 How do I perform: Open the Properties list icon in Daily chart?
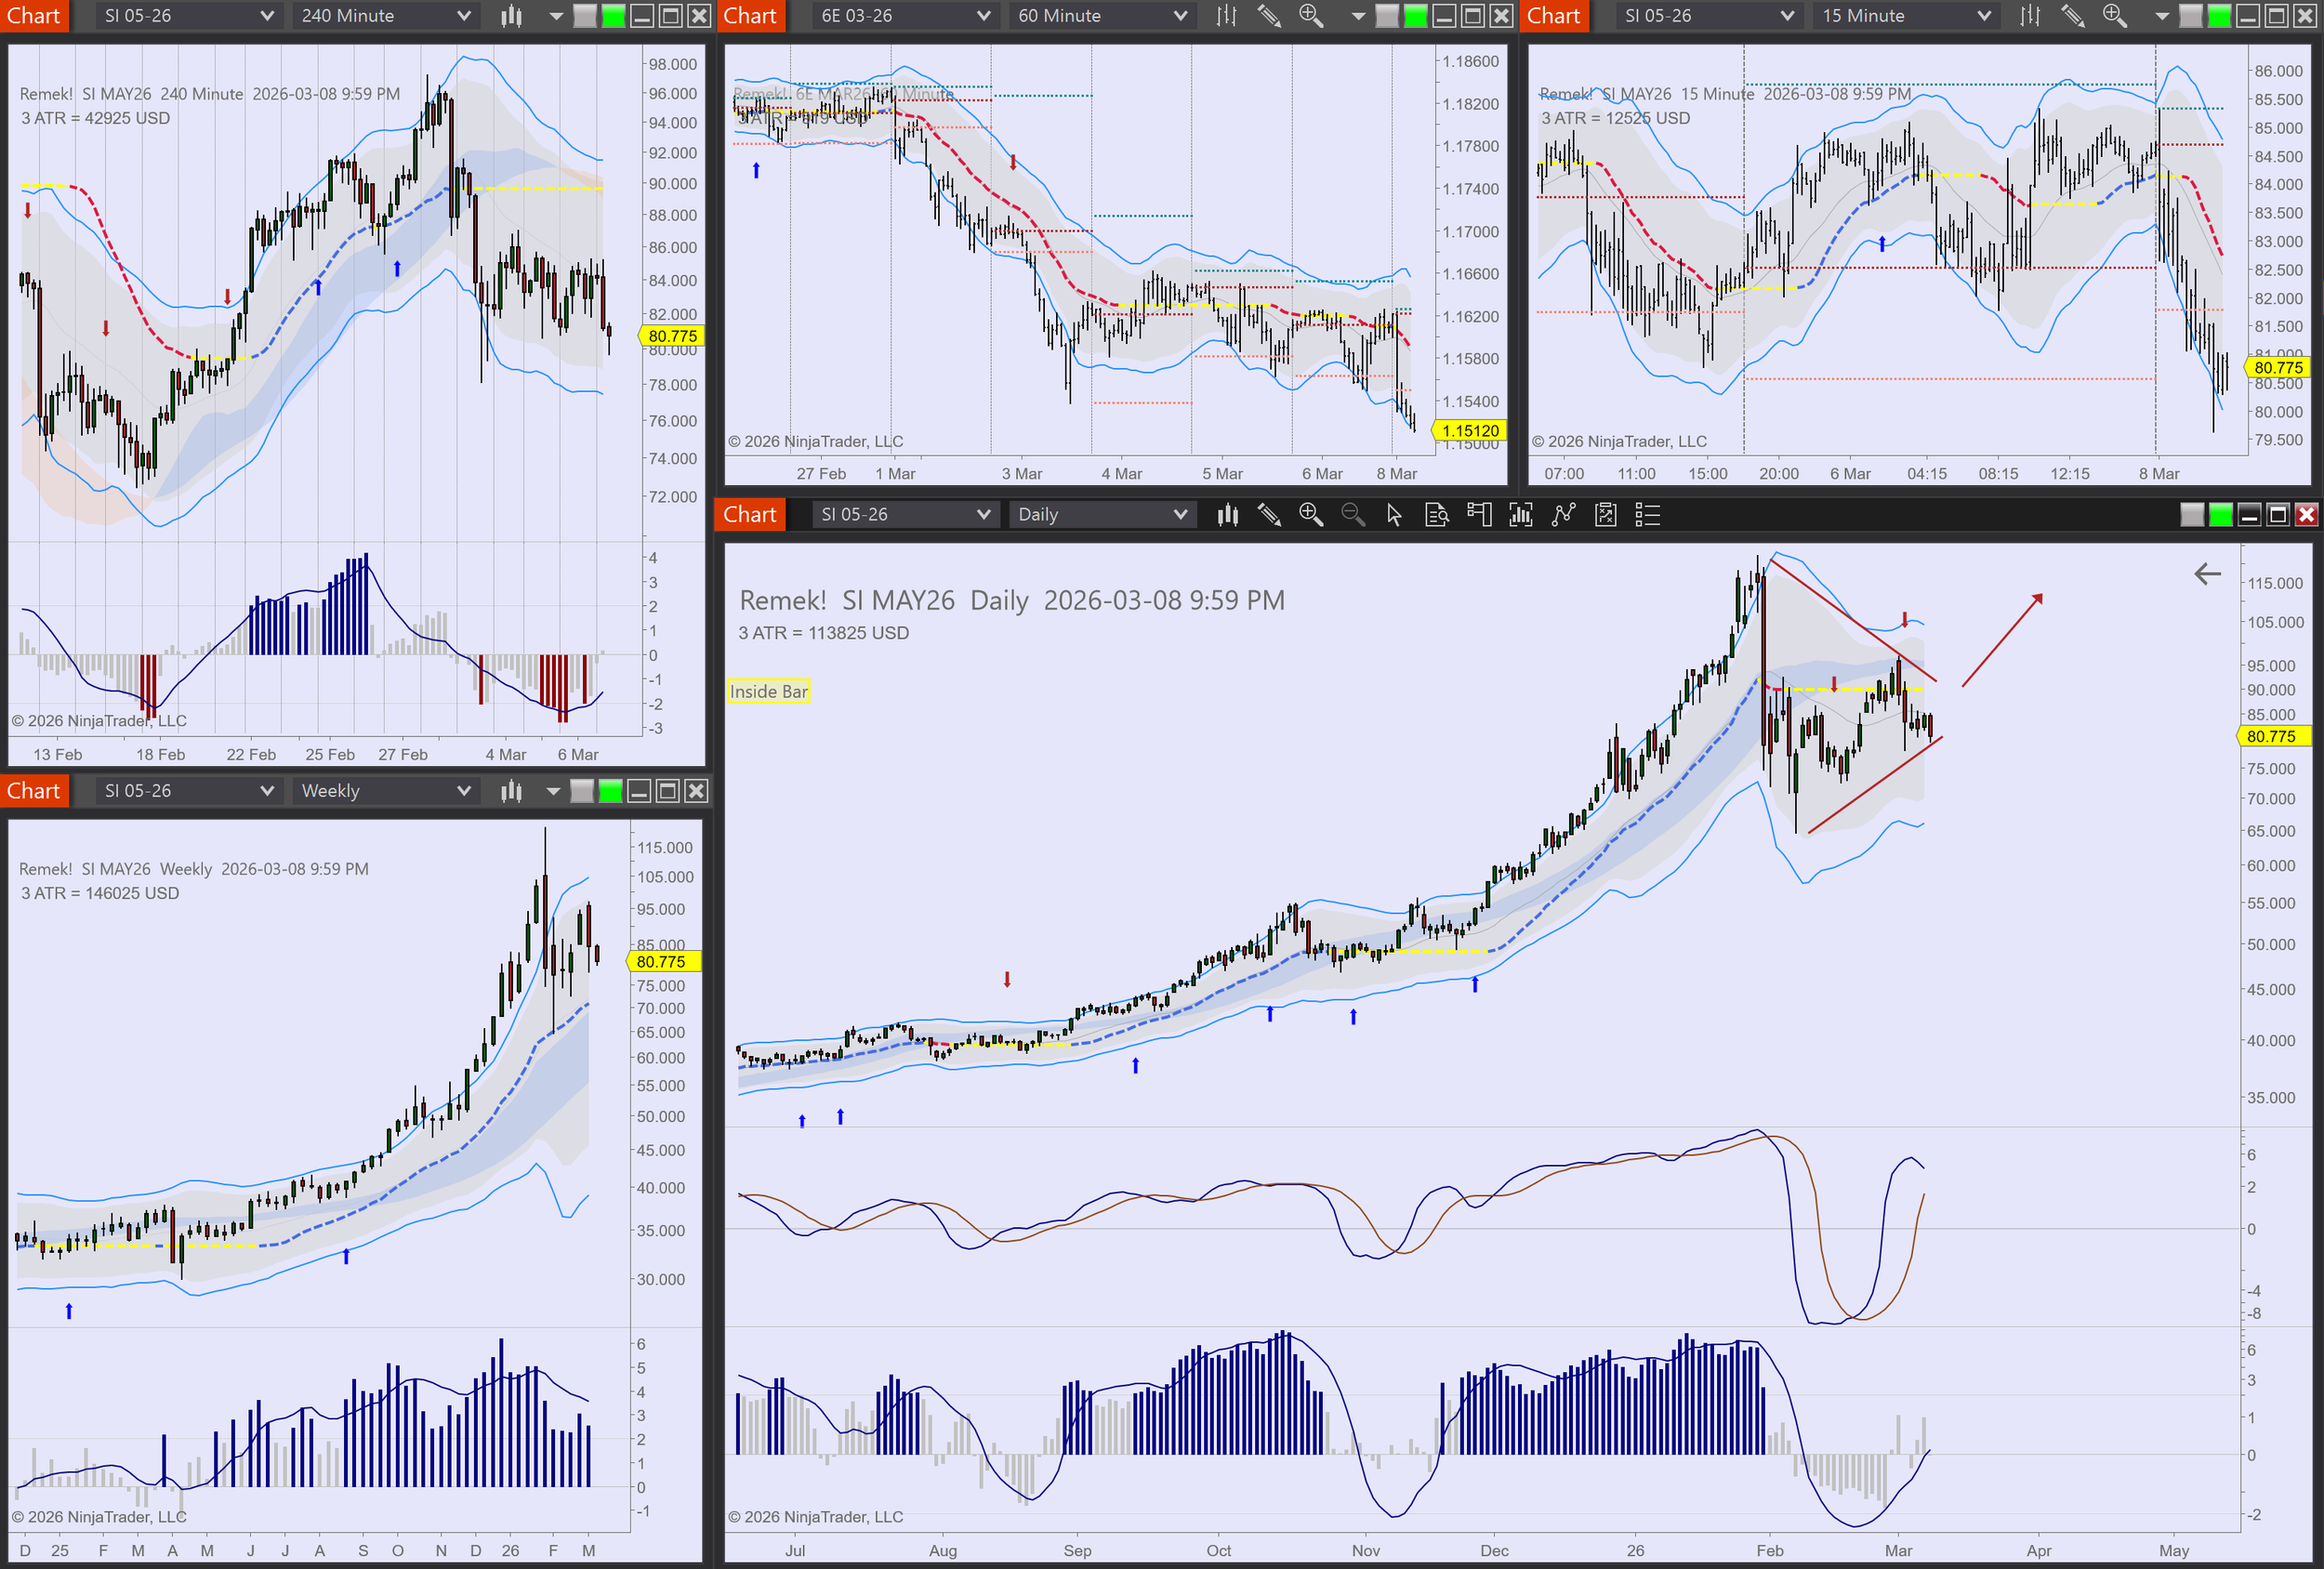(1647, 515)
